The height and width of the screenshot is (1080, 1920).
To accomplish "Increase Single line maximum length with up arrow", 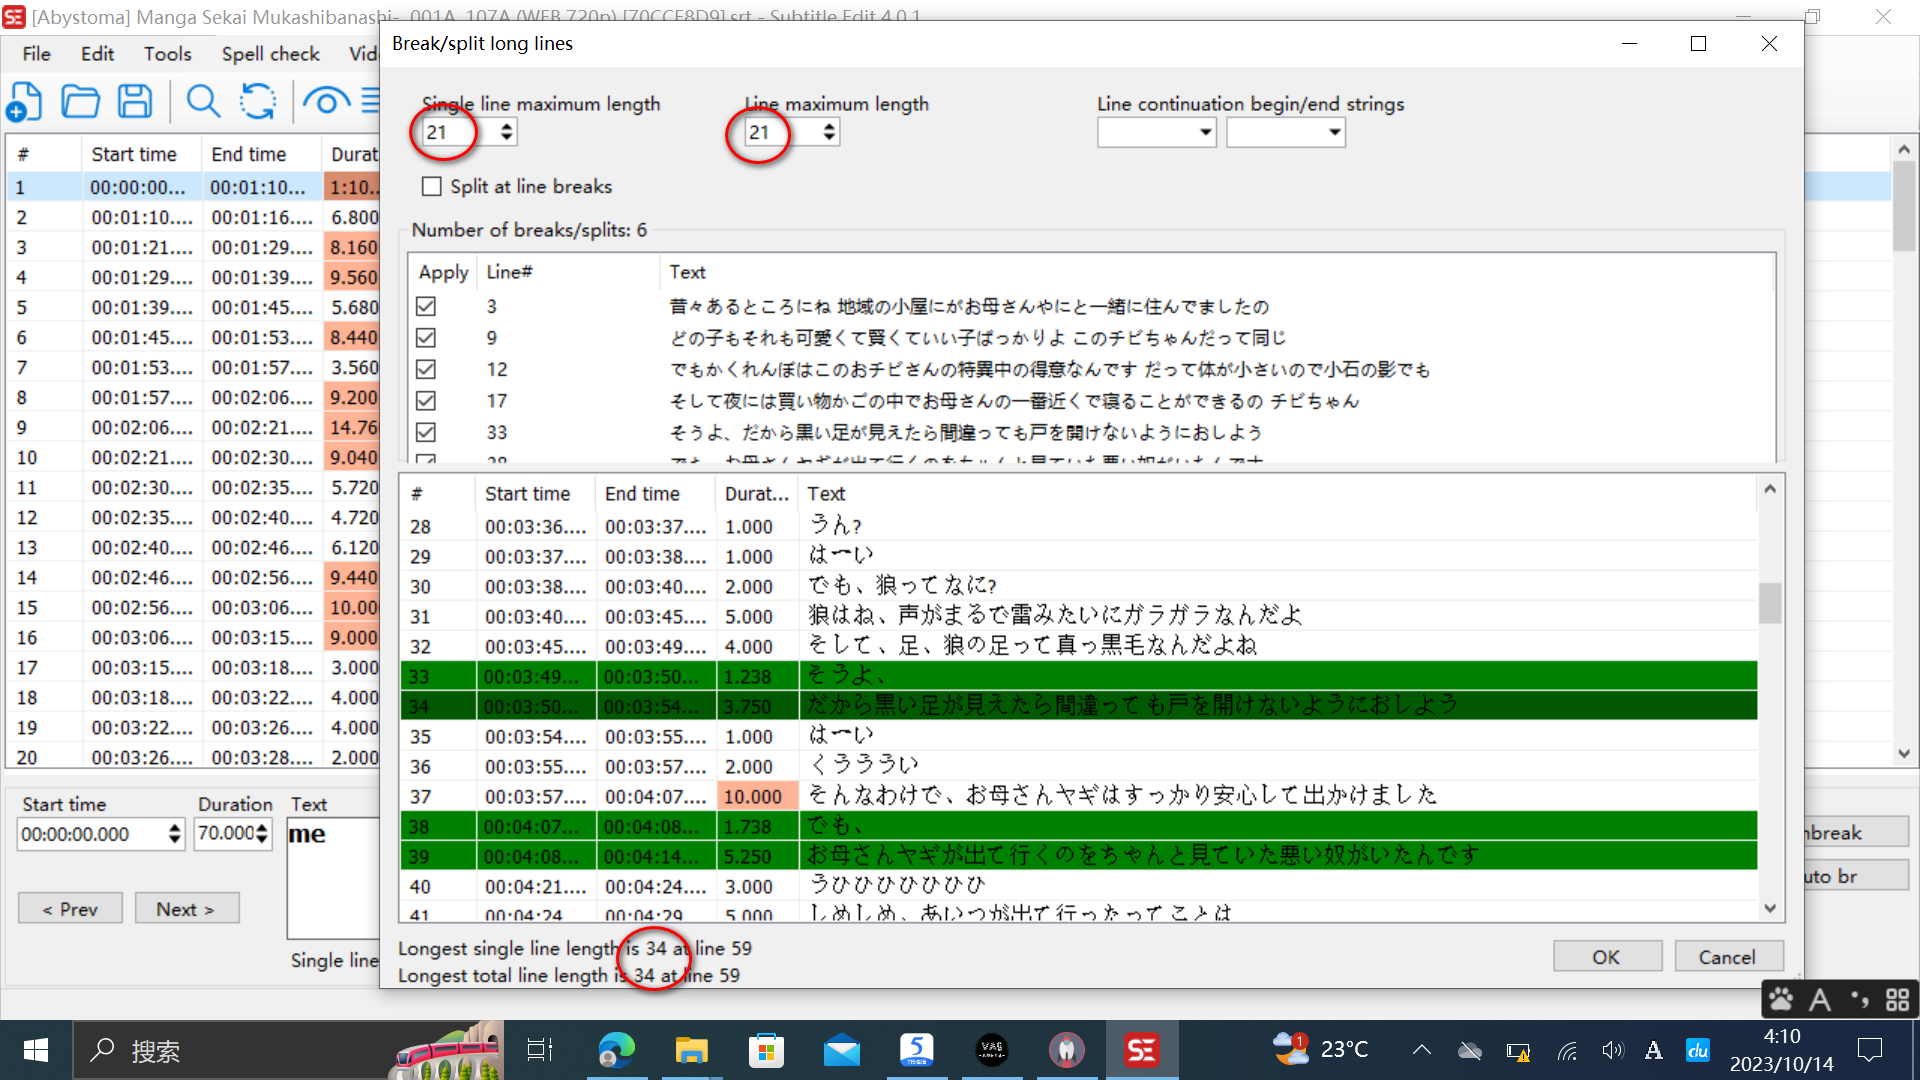I will pos(505,125).
